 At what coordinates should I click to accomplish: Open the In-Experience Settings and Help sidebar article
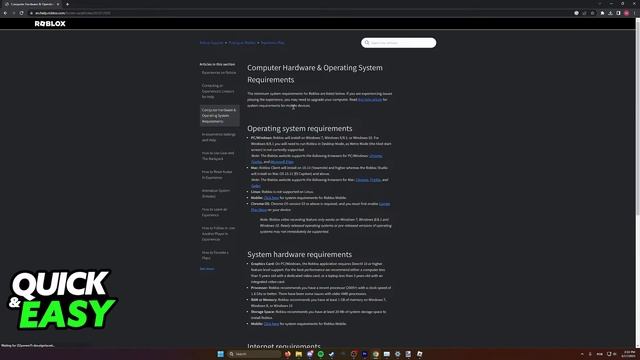tap(218, 137)
